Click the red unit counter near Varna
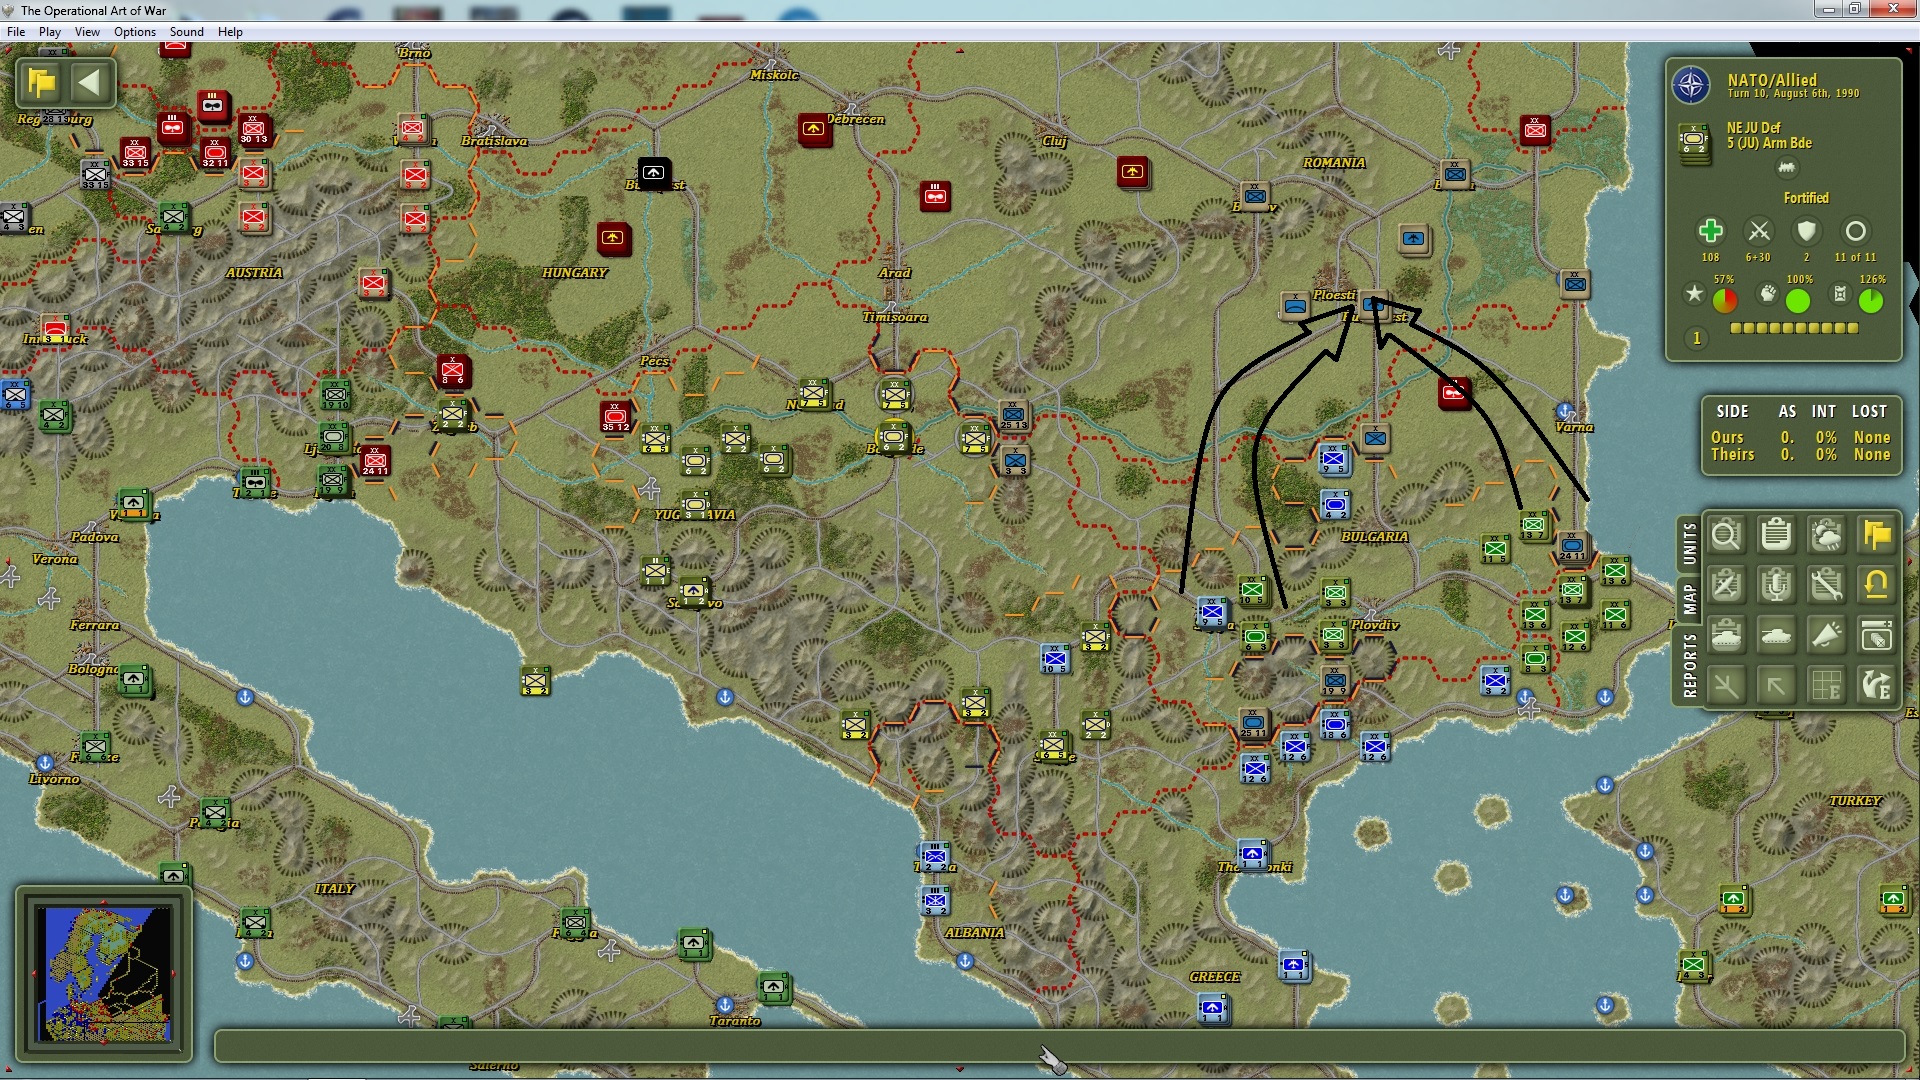This screenshot has height=1080, width=1920. click(x=1454, y=392)
